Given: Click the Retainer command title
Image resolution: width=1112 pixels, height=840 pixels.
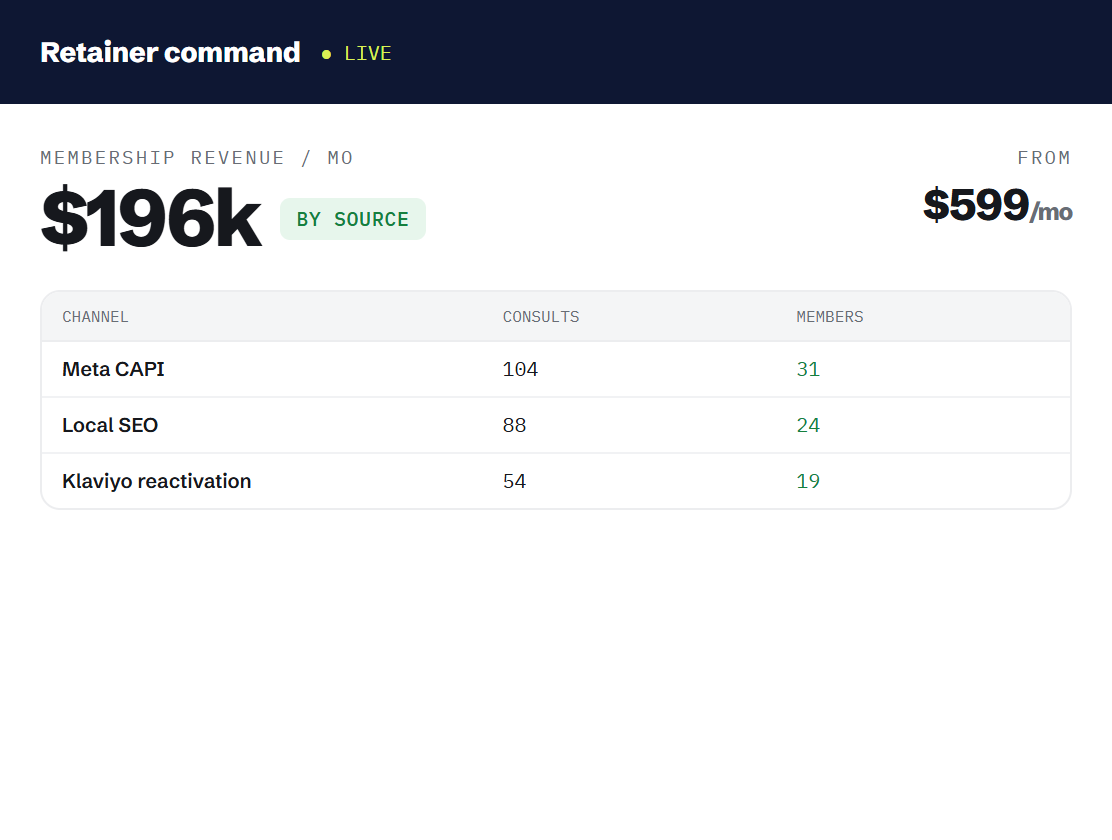Looking at the screenshot, I should pyautogui.click(x=170, y=52).
